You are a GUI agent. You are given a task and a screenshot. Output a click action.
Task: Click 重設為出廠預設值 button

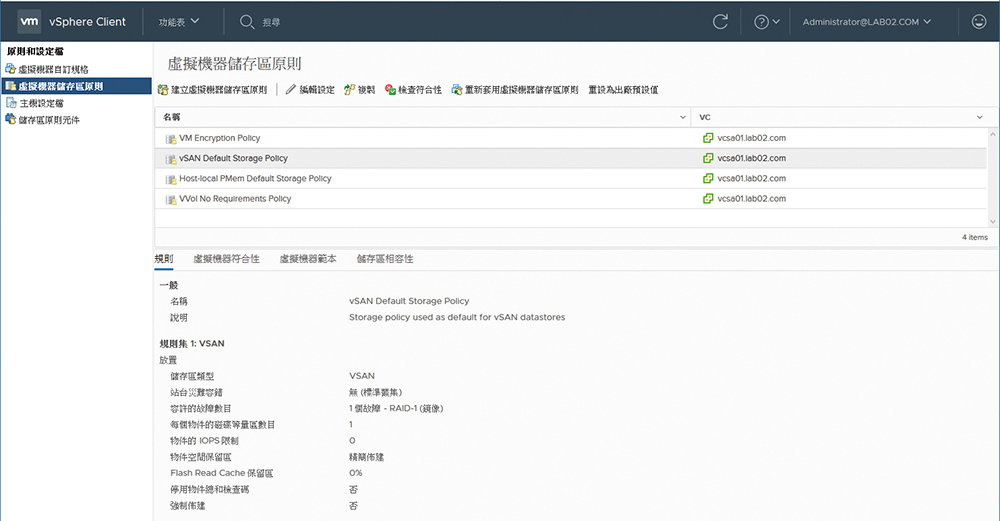tap(623, 90)
